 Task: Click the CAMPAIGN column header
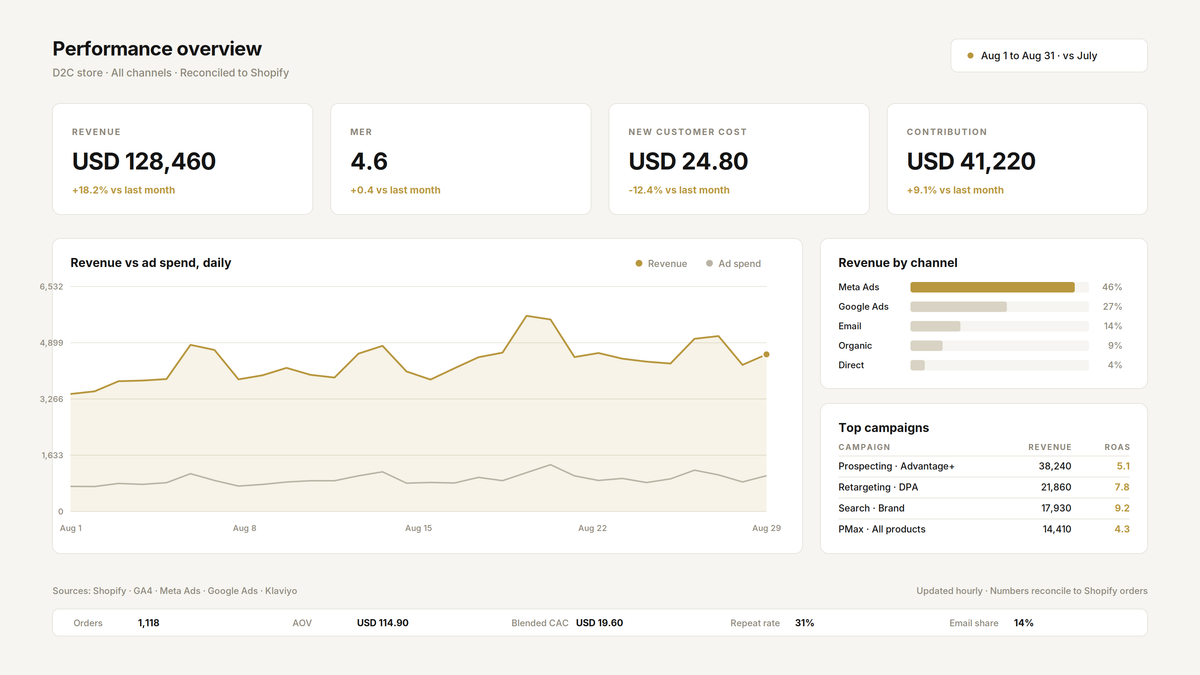pos(864,447)
